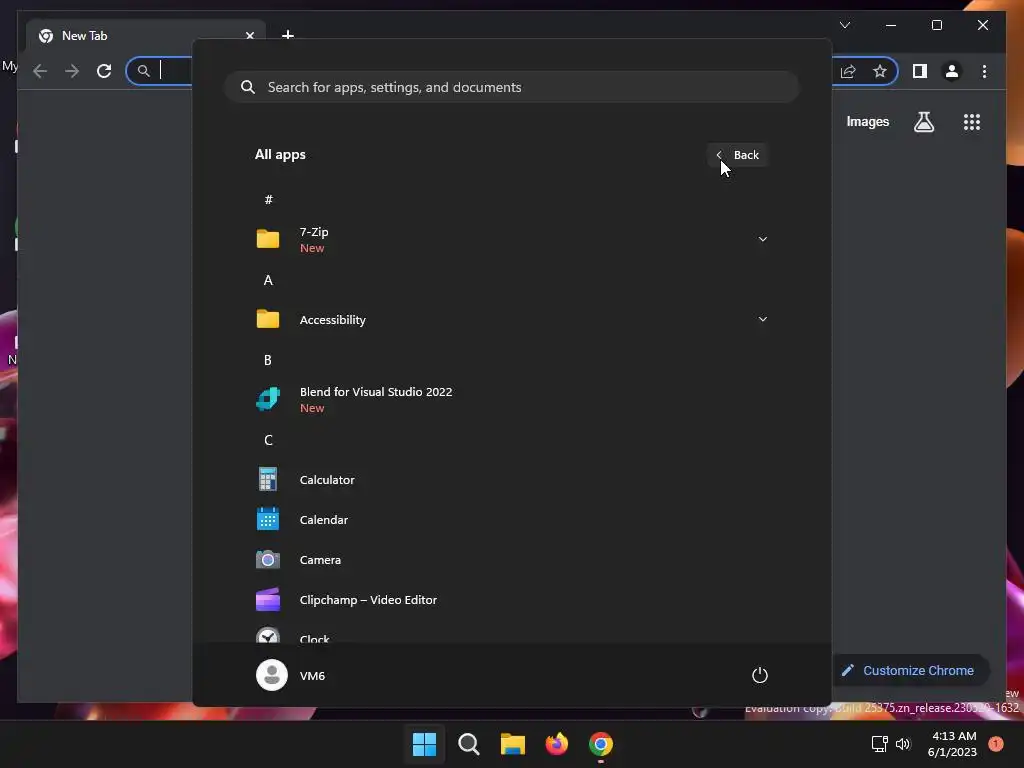Reload the page in Chrome
1024x768 pixels.
pyautogui.click(x=104, y=71)
